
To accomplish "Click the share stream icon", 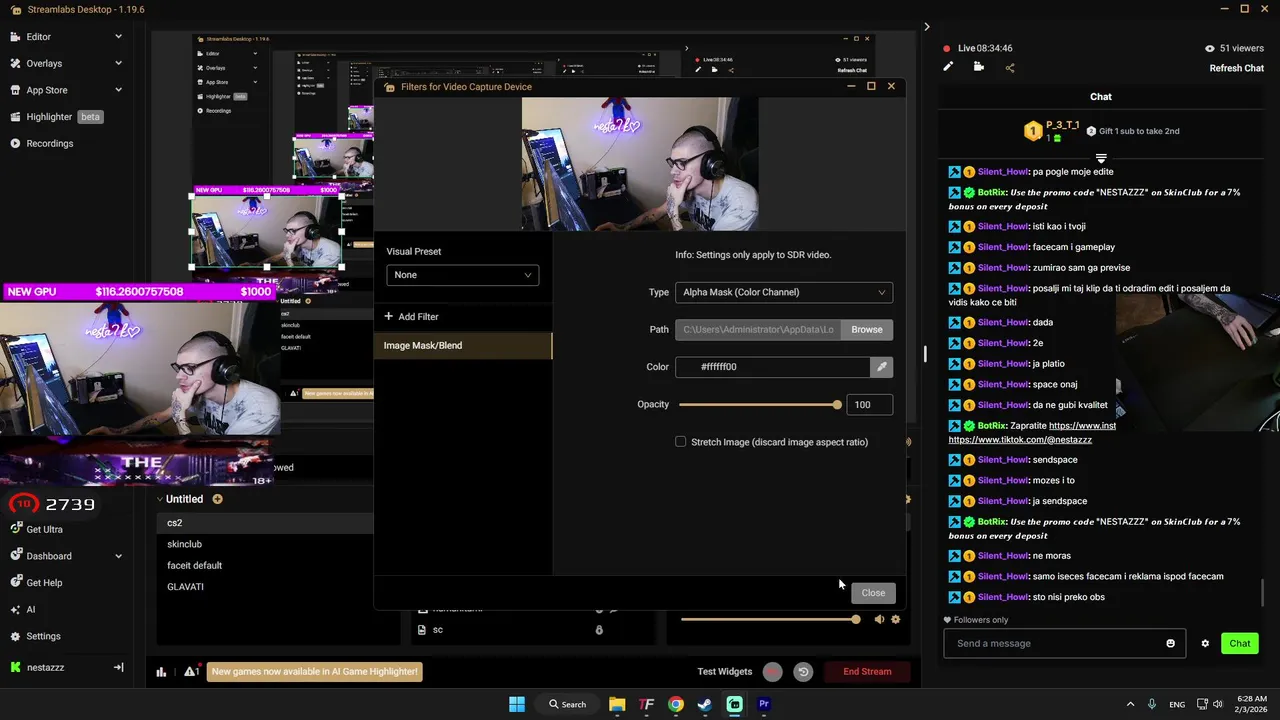I will click(x=1010, y=68).
